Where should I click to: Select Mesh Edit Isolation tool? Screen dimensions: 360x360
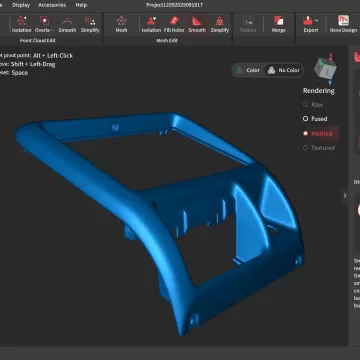click(x=151, y=24)
